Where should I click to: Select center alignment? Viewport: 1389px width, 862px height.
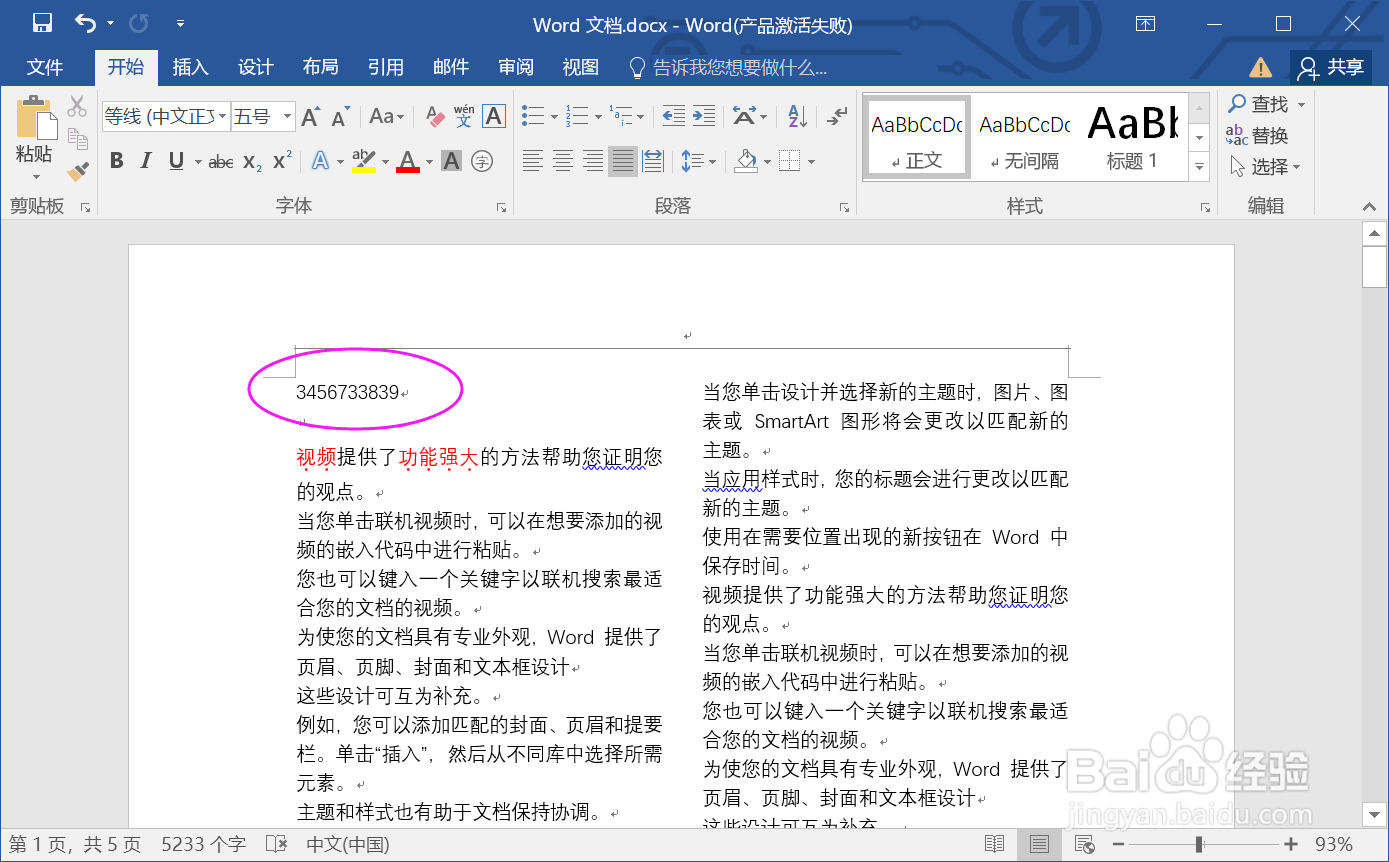562,160
